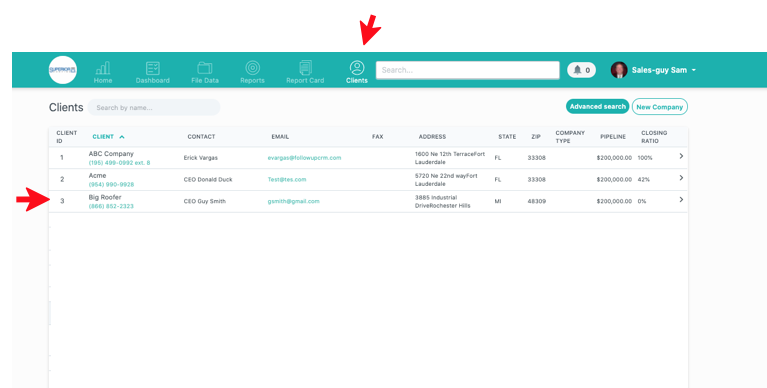Open the ABC Company client name

(x=111, y=154)
